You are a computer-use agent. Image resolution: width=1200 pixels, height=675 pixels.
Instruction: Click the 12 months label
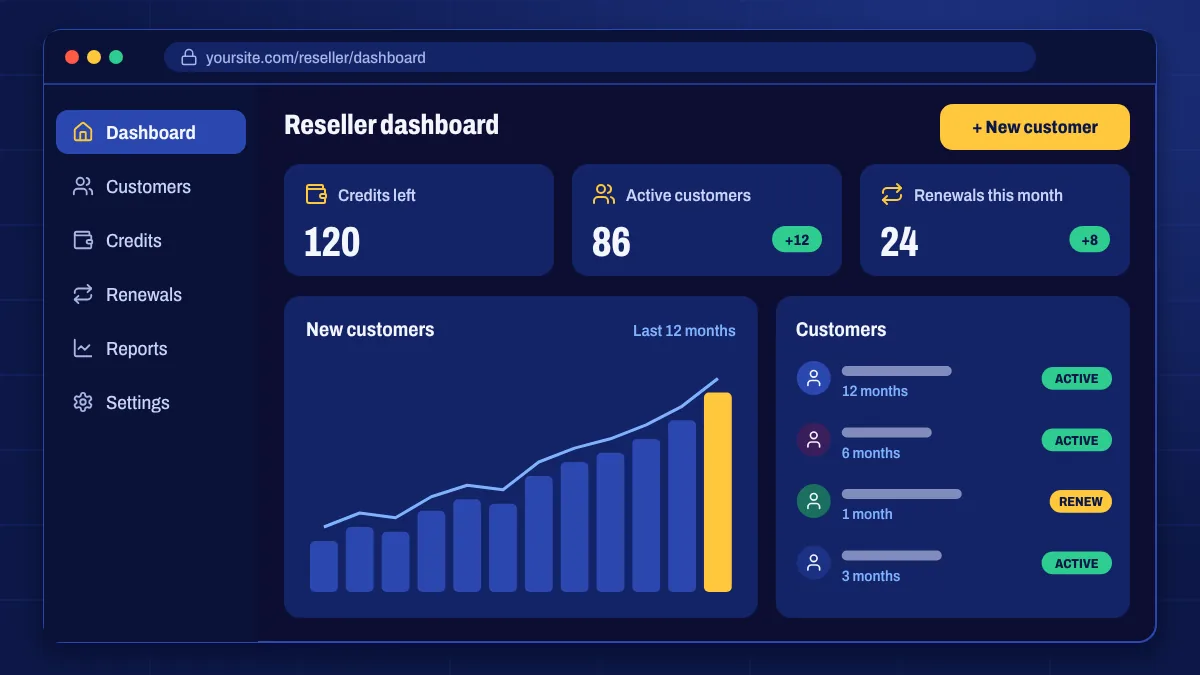pyautogui.click(x=875, y=391)
